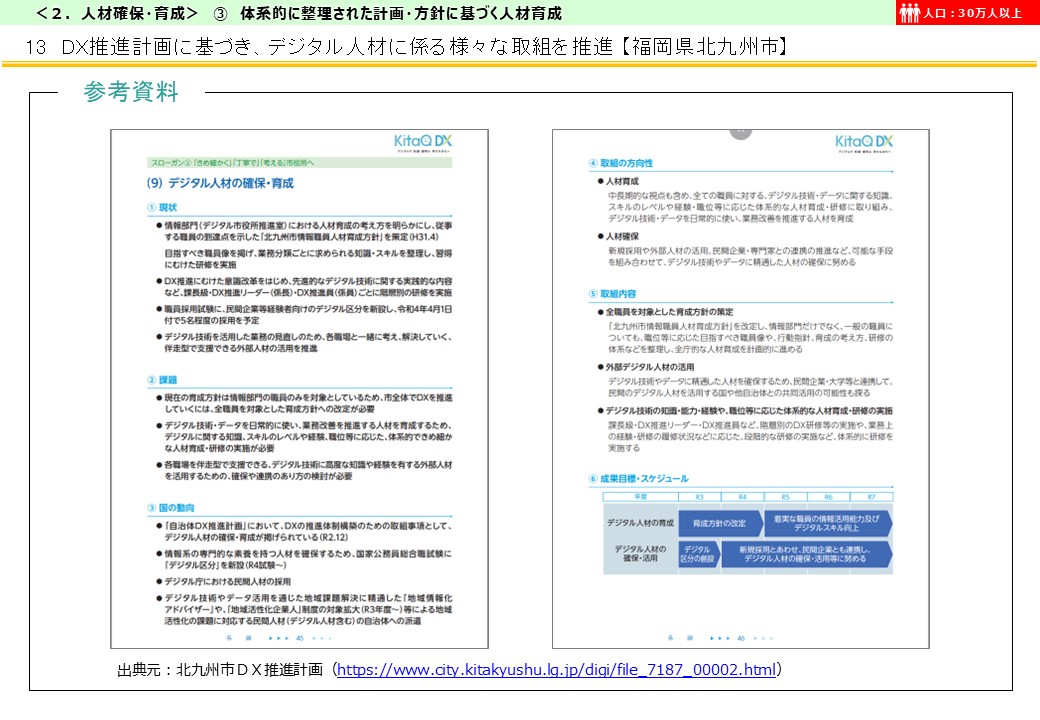This screenshot has height=720, width=1040.
Task: Click the ① 現状 section heading
Action: coord(162,207)
